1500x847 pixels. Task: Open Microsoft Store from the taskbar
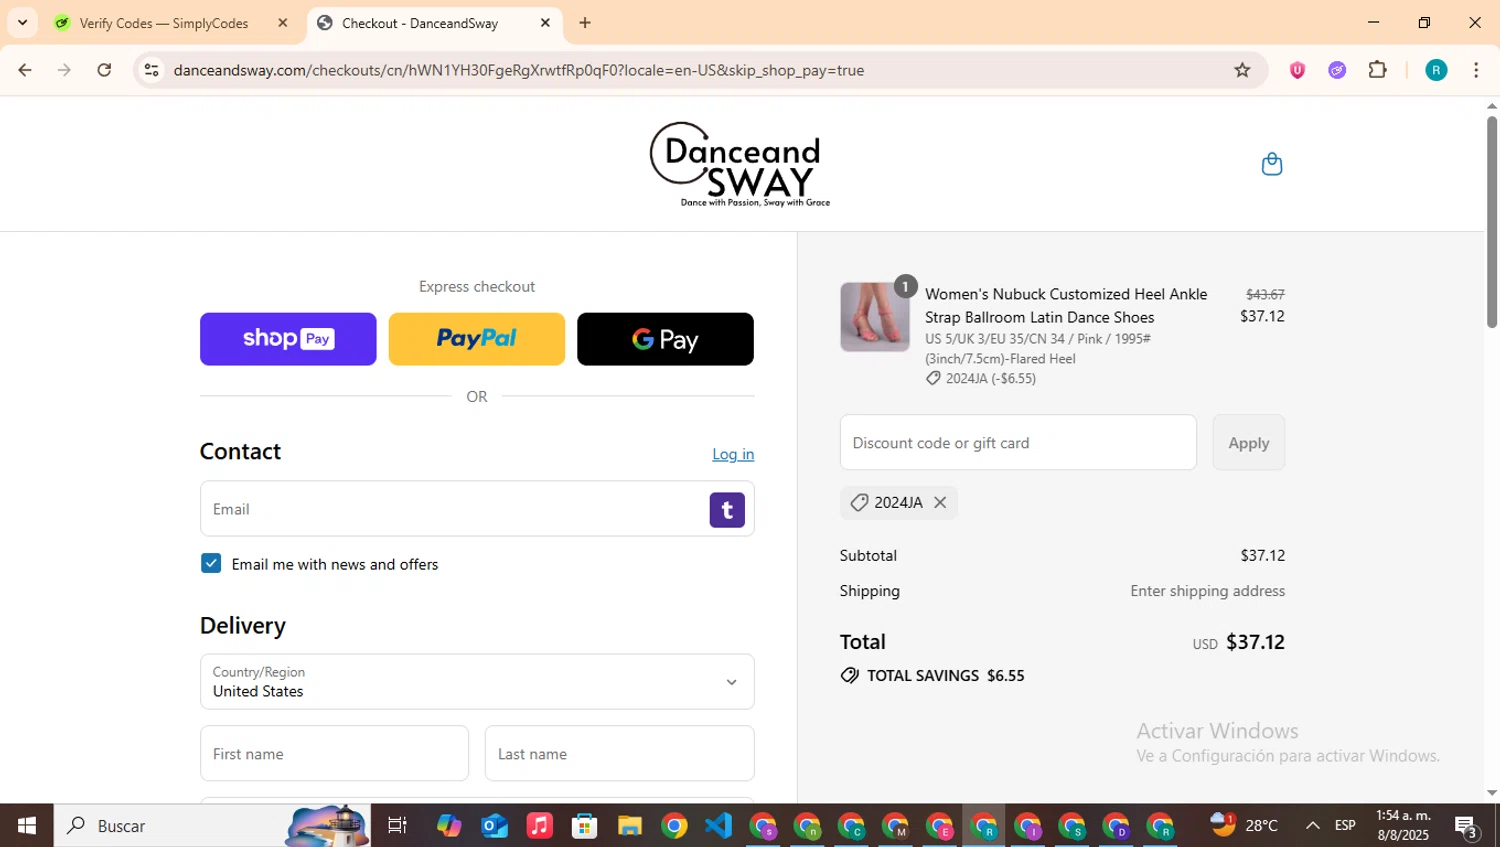point(584,826)
